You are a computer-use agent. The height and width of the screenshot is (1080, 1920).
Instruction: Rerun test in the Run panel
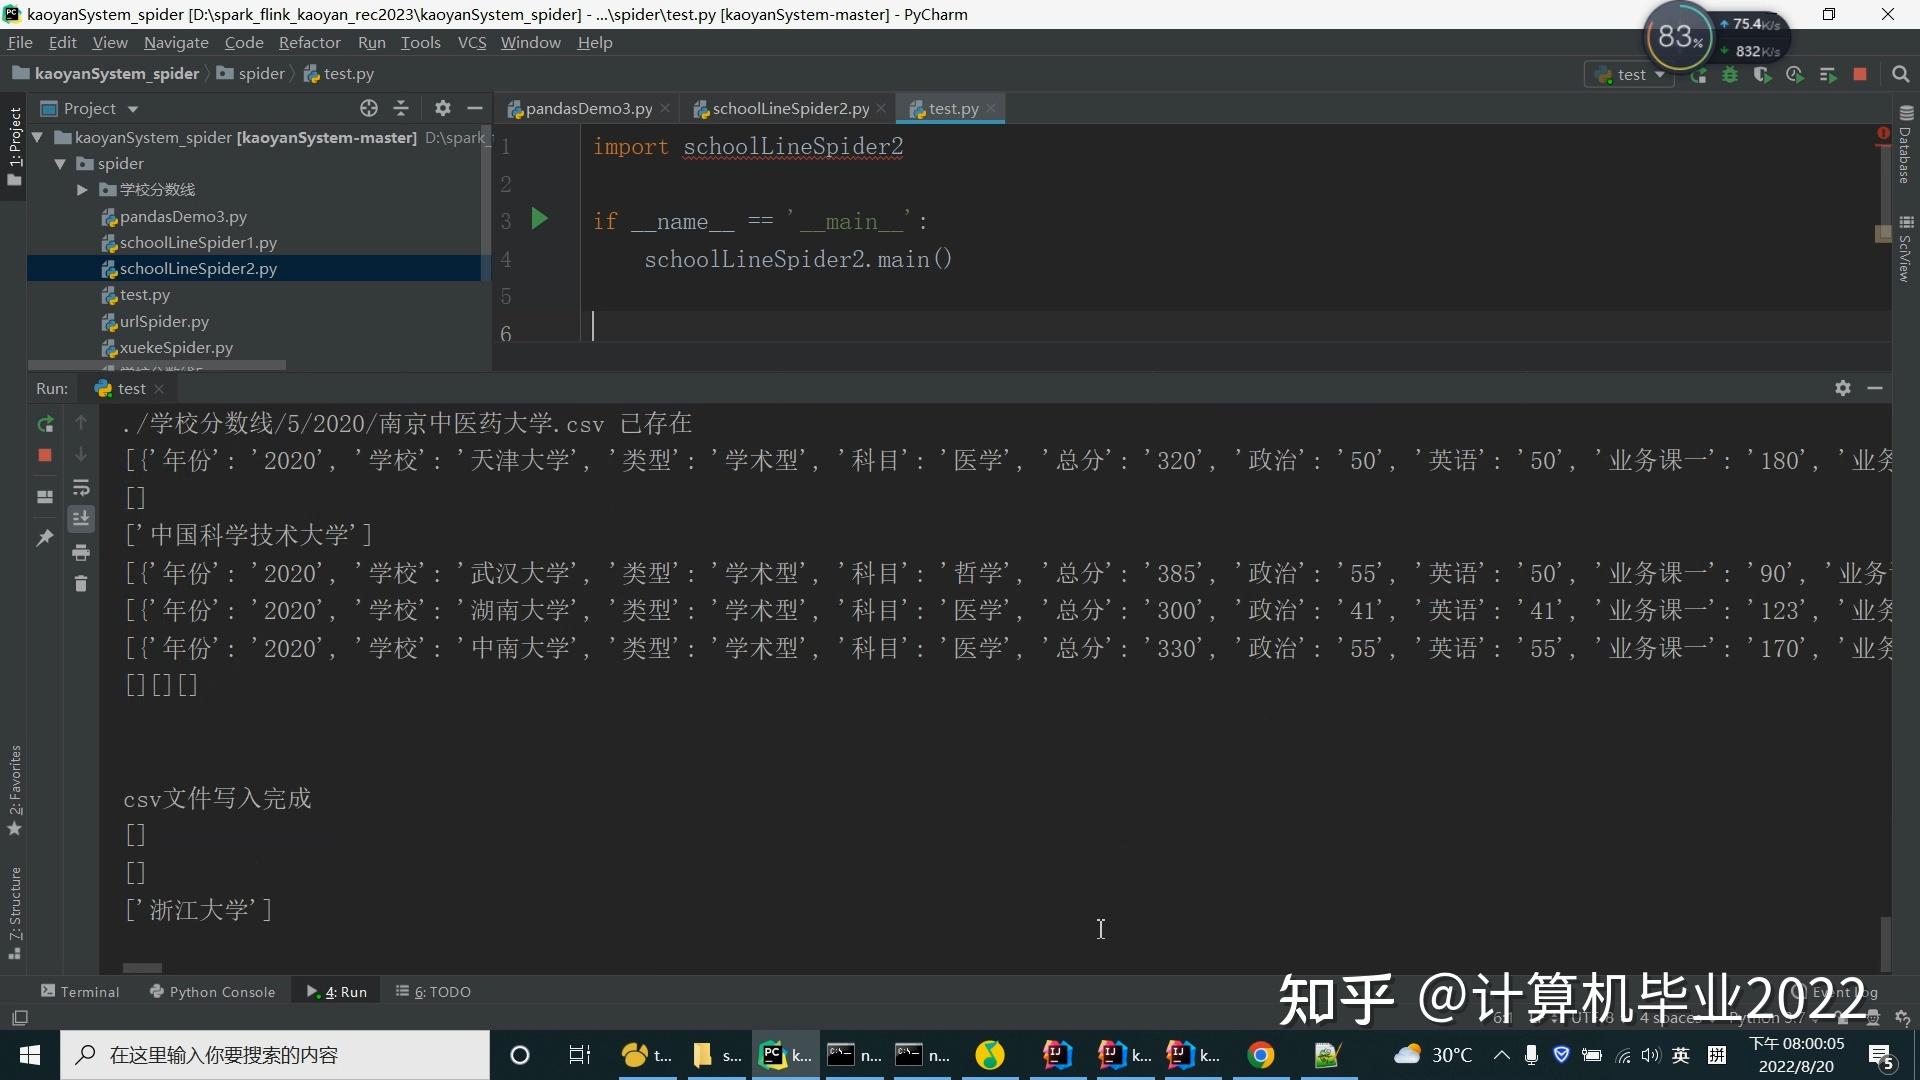coord(45,424)
